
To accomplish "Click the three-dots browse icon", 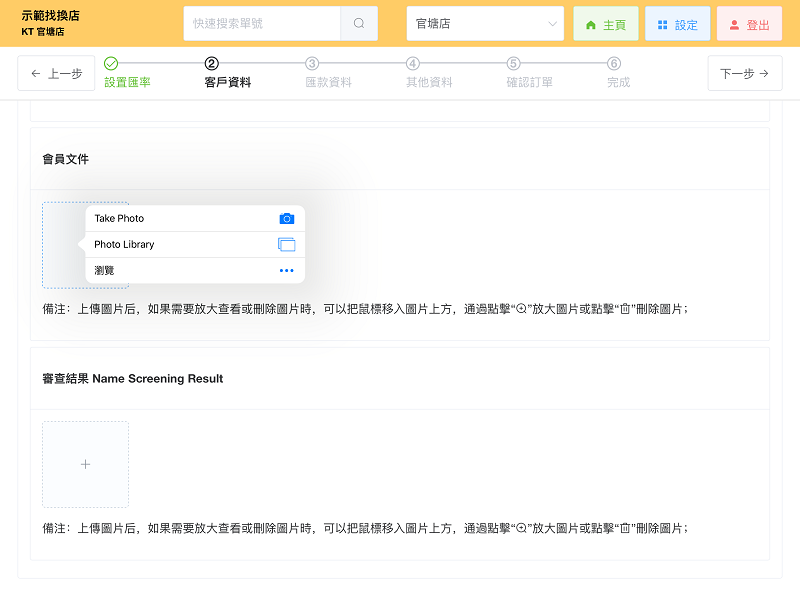I will (287, 270).
